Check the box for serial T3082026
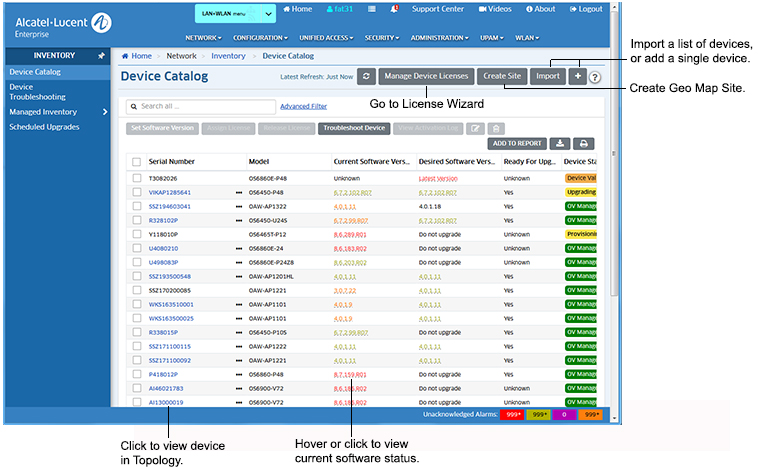758x469 pixels. pos(137,178)
